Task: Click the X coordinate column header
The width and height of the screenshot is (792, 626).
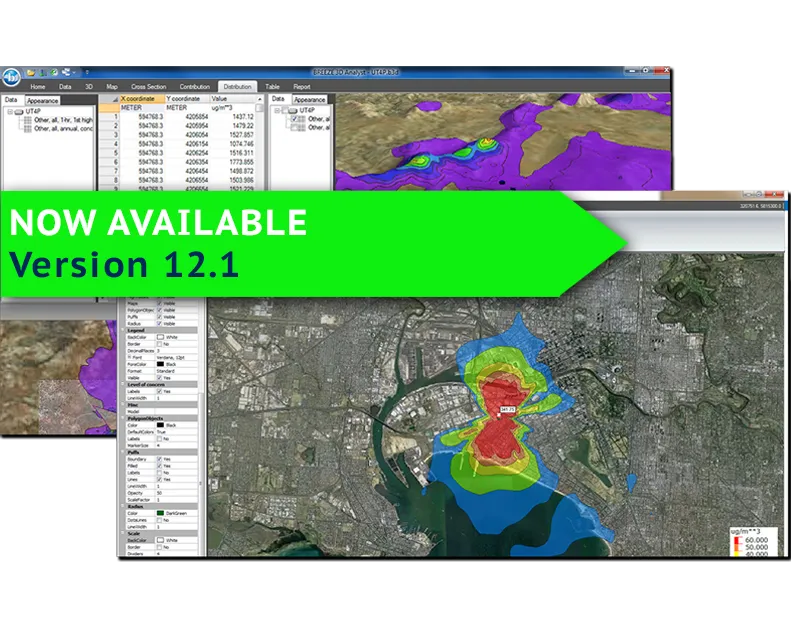Action: pos(136,99)
